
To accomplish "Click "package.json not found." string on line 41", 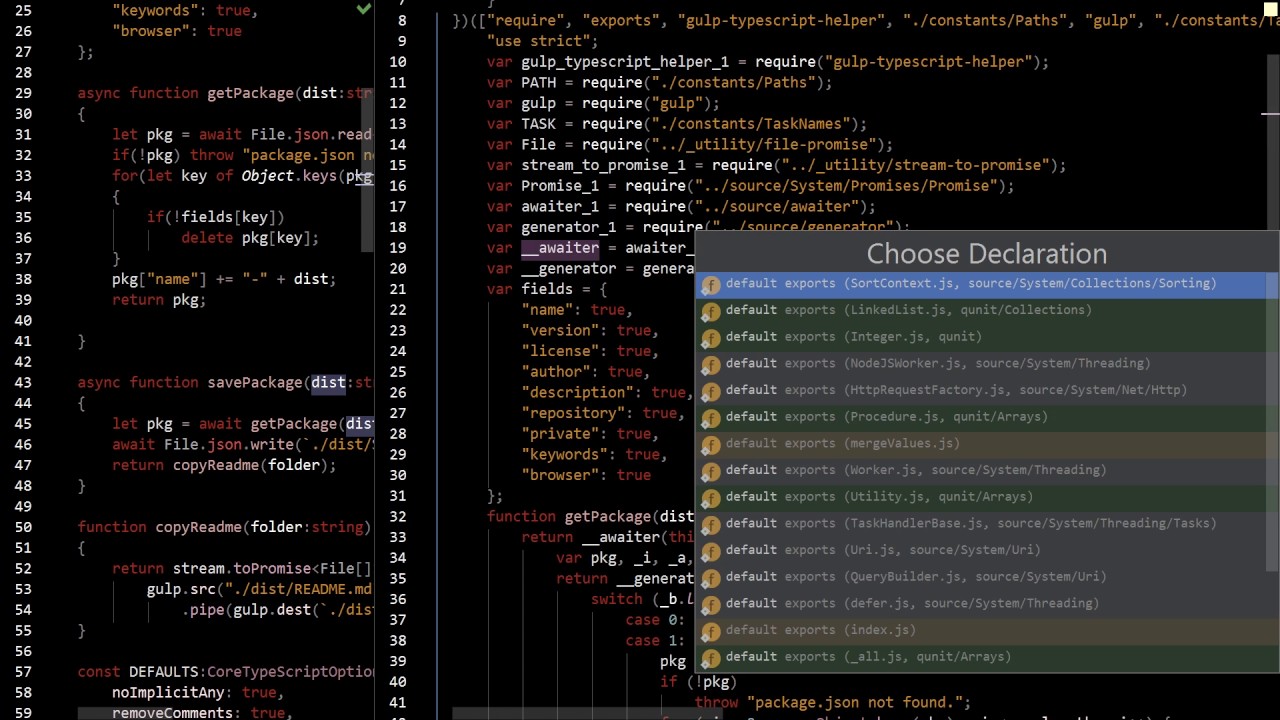I will click(x=855, y=703).
